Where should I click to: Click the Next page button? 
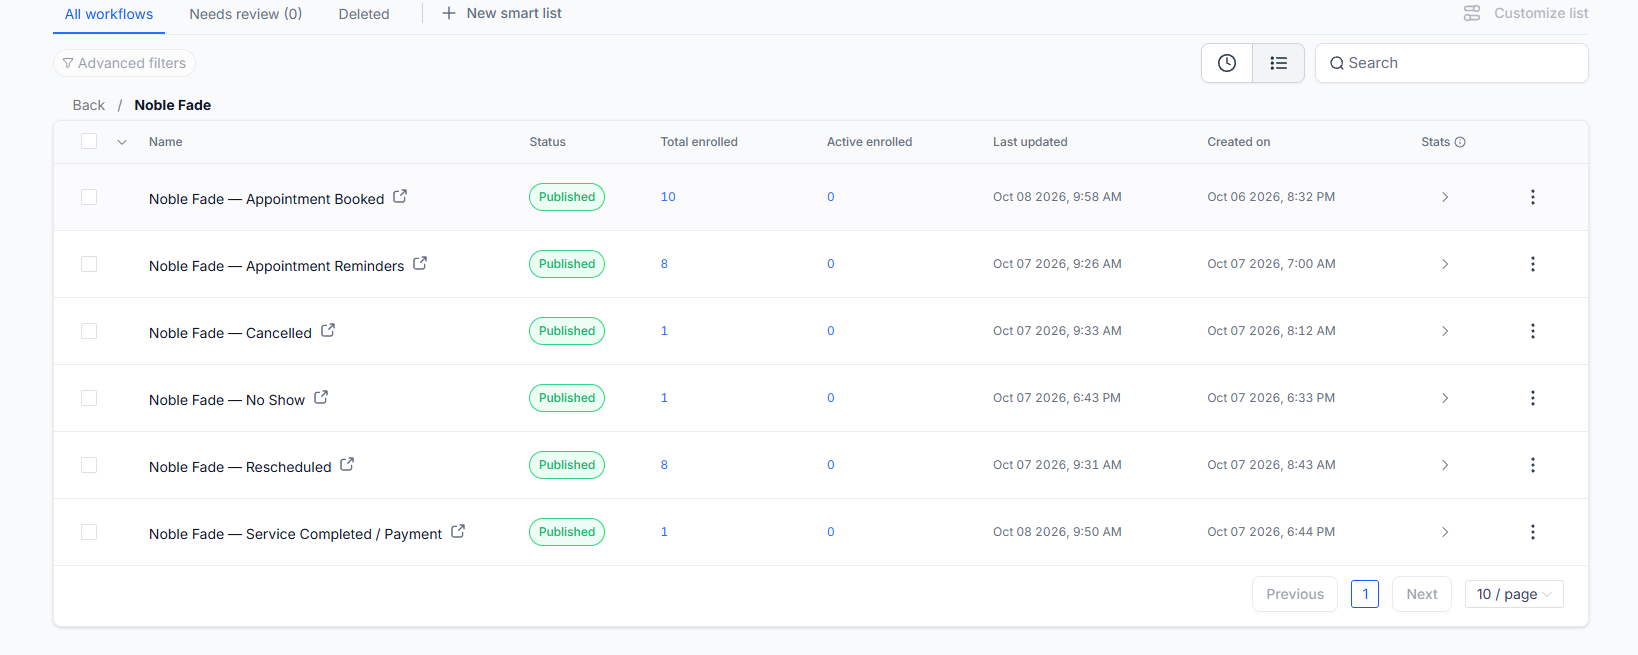pyautogui.click(x=1422, y=594)
